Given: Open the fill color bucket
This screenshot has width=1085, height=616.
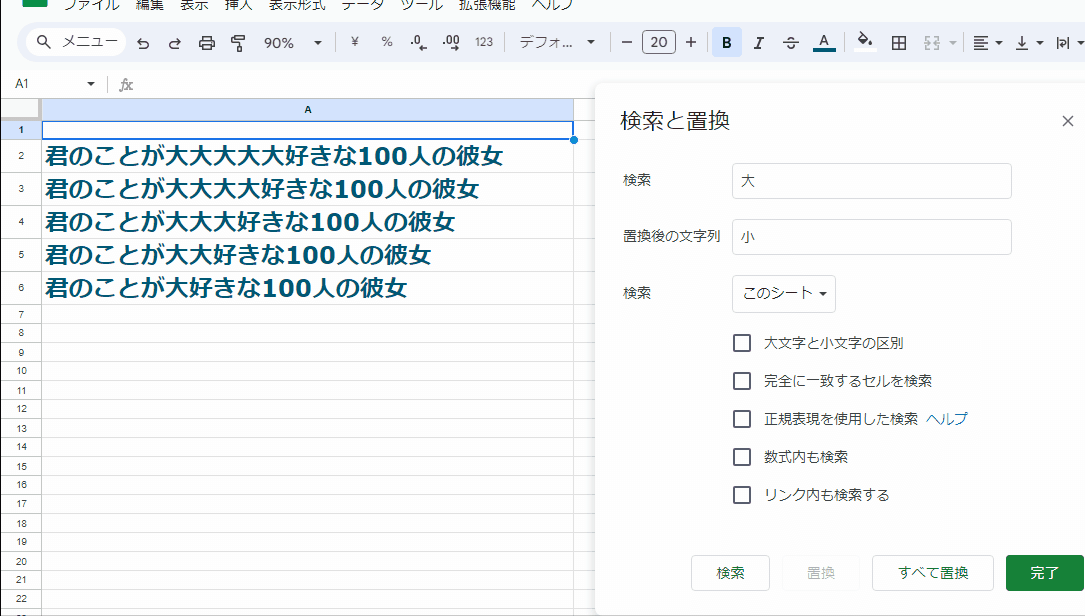Looking at the screenshot, I should coord(865,42).
